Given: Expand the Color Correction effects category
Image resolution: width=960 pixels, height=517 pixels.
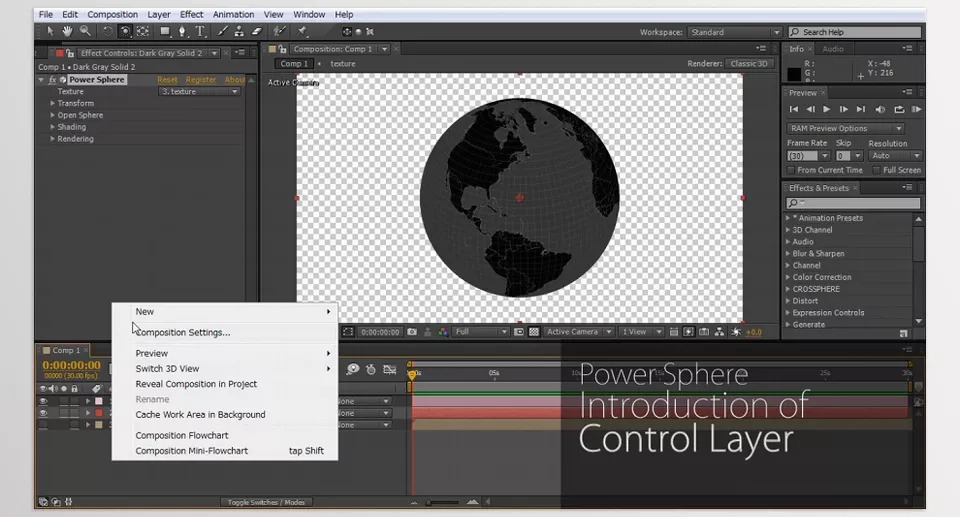Looking at the screenshot, I should tap(788, 277).
